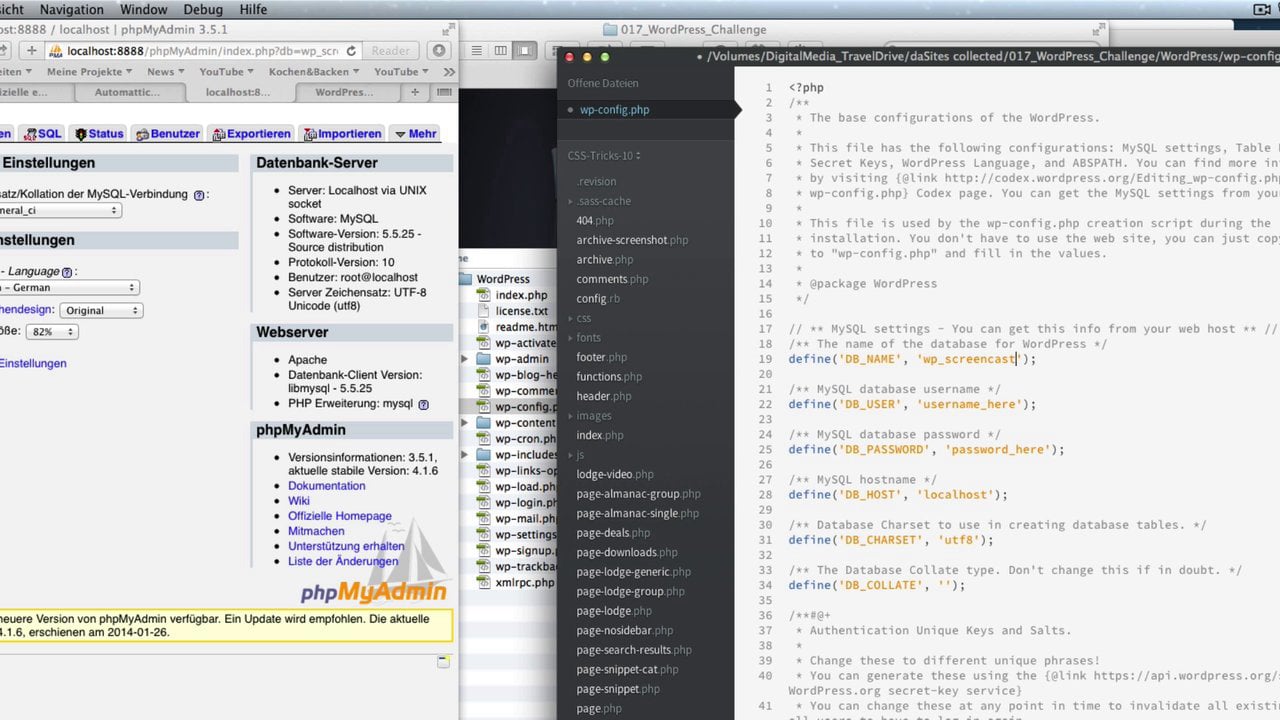The height and width of the screenshot is (720, 1280).
Task: Open the Hilfe menu in menu bar
Action: coord(253,9)
